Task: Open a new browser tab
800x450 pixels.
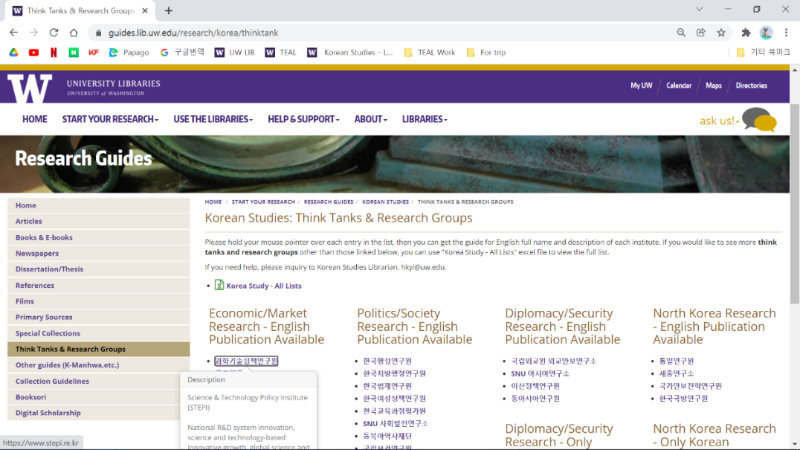Action: click(x=169, y=10)
